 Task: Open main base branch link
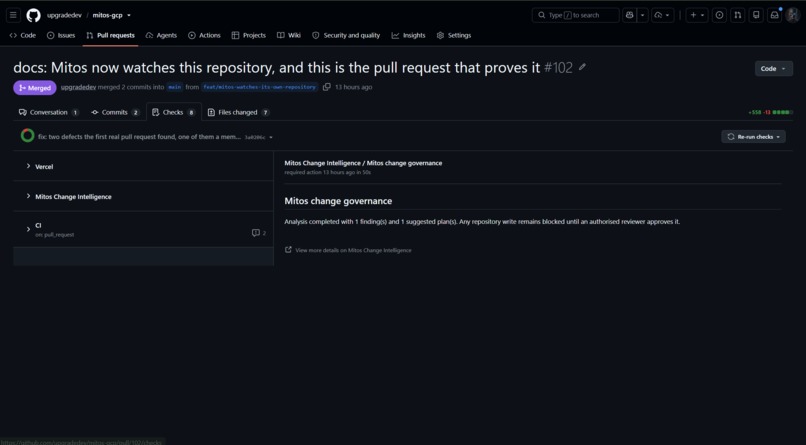pos(175,87)
